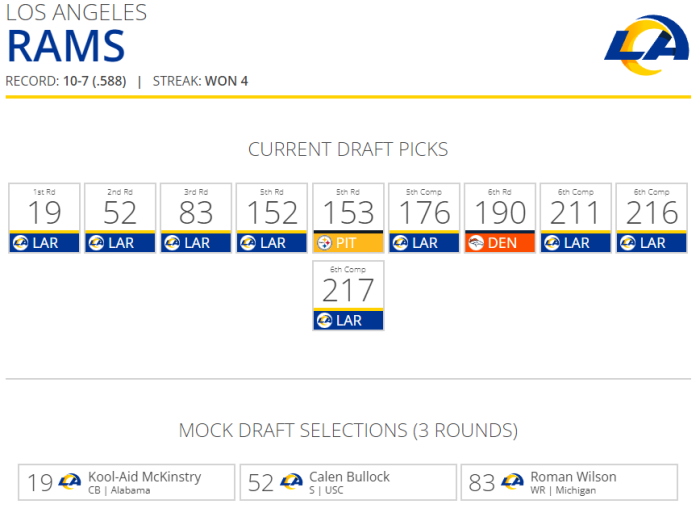
Task: Click Rams logo beside Roman Wilson
Action: (512, 482)
